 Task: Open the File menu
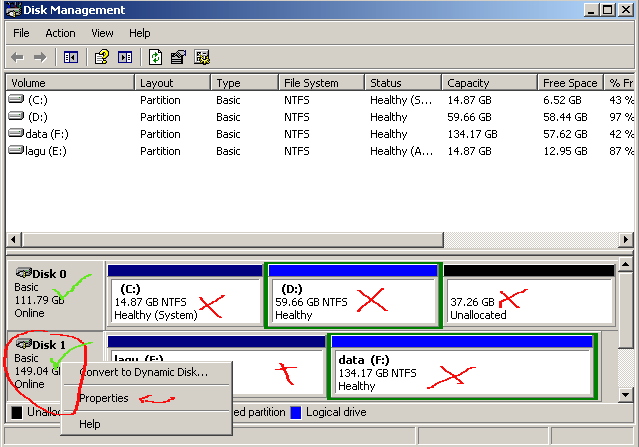point(21,33)
